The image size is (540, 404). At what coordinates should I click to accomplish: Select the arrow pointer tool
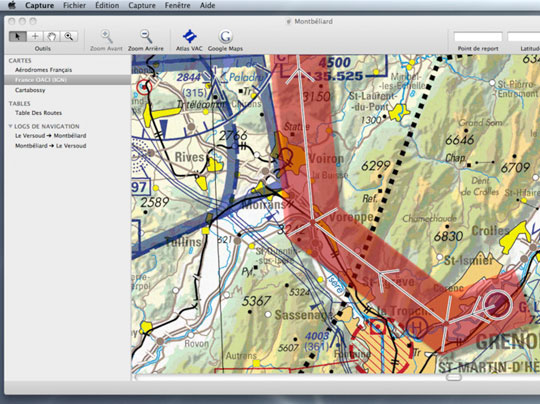click(18, 36)
